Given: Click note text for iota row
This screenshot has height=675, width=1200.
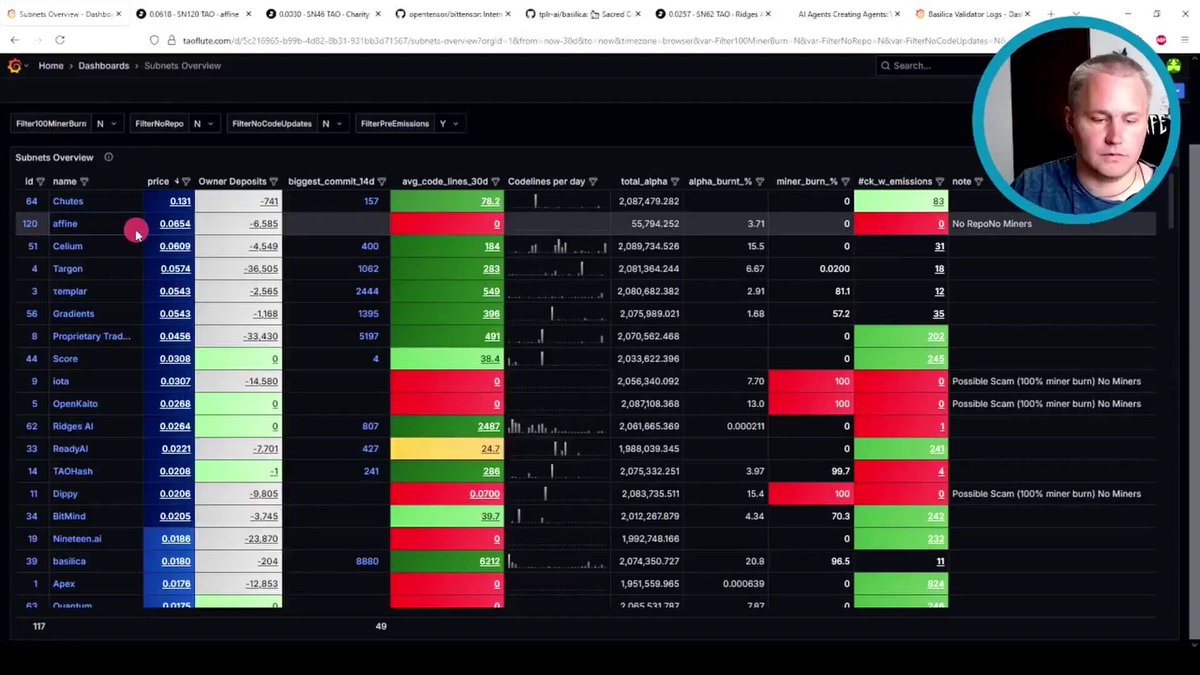Looking at the screenshot, I should click(1046, 381).
